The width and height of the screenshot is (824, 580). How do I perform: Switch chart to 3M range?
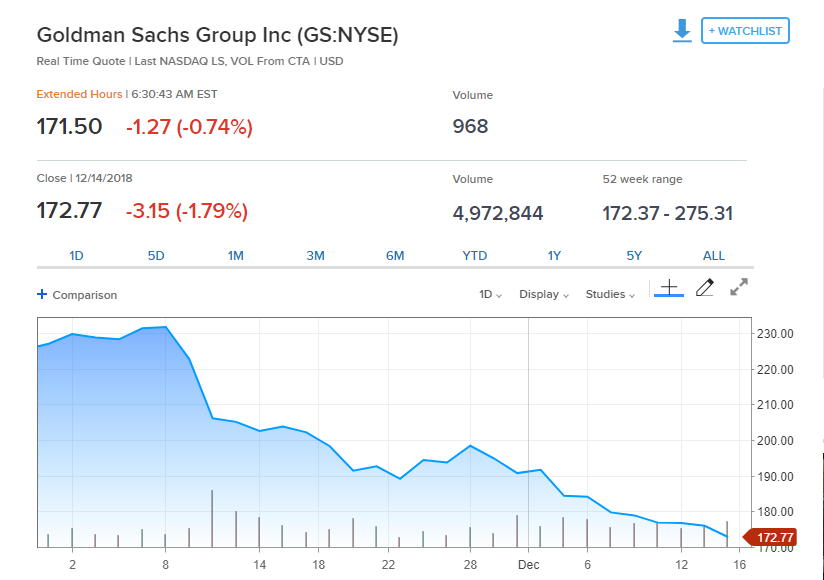[315, 256]
